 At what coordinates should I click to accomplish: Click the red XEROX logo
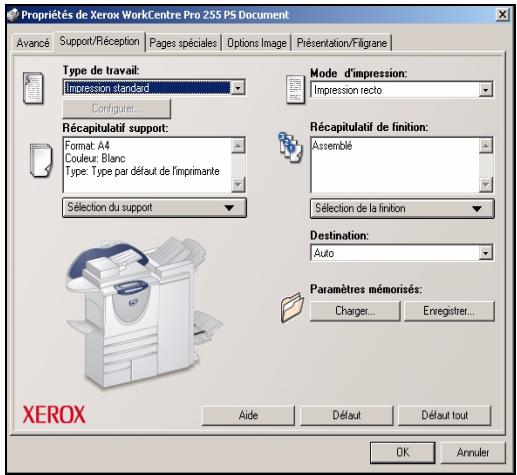pos(54,414)
